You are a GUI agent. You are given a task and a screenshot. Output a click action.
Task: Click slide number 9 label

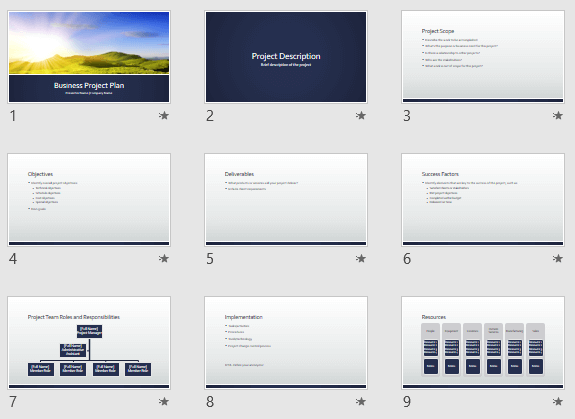(407, 402)
